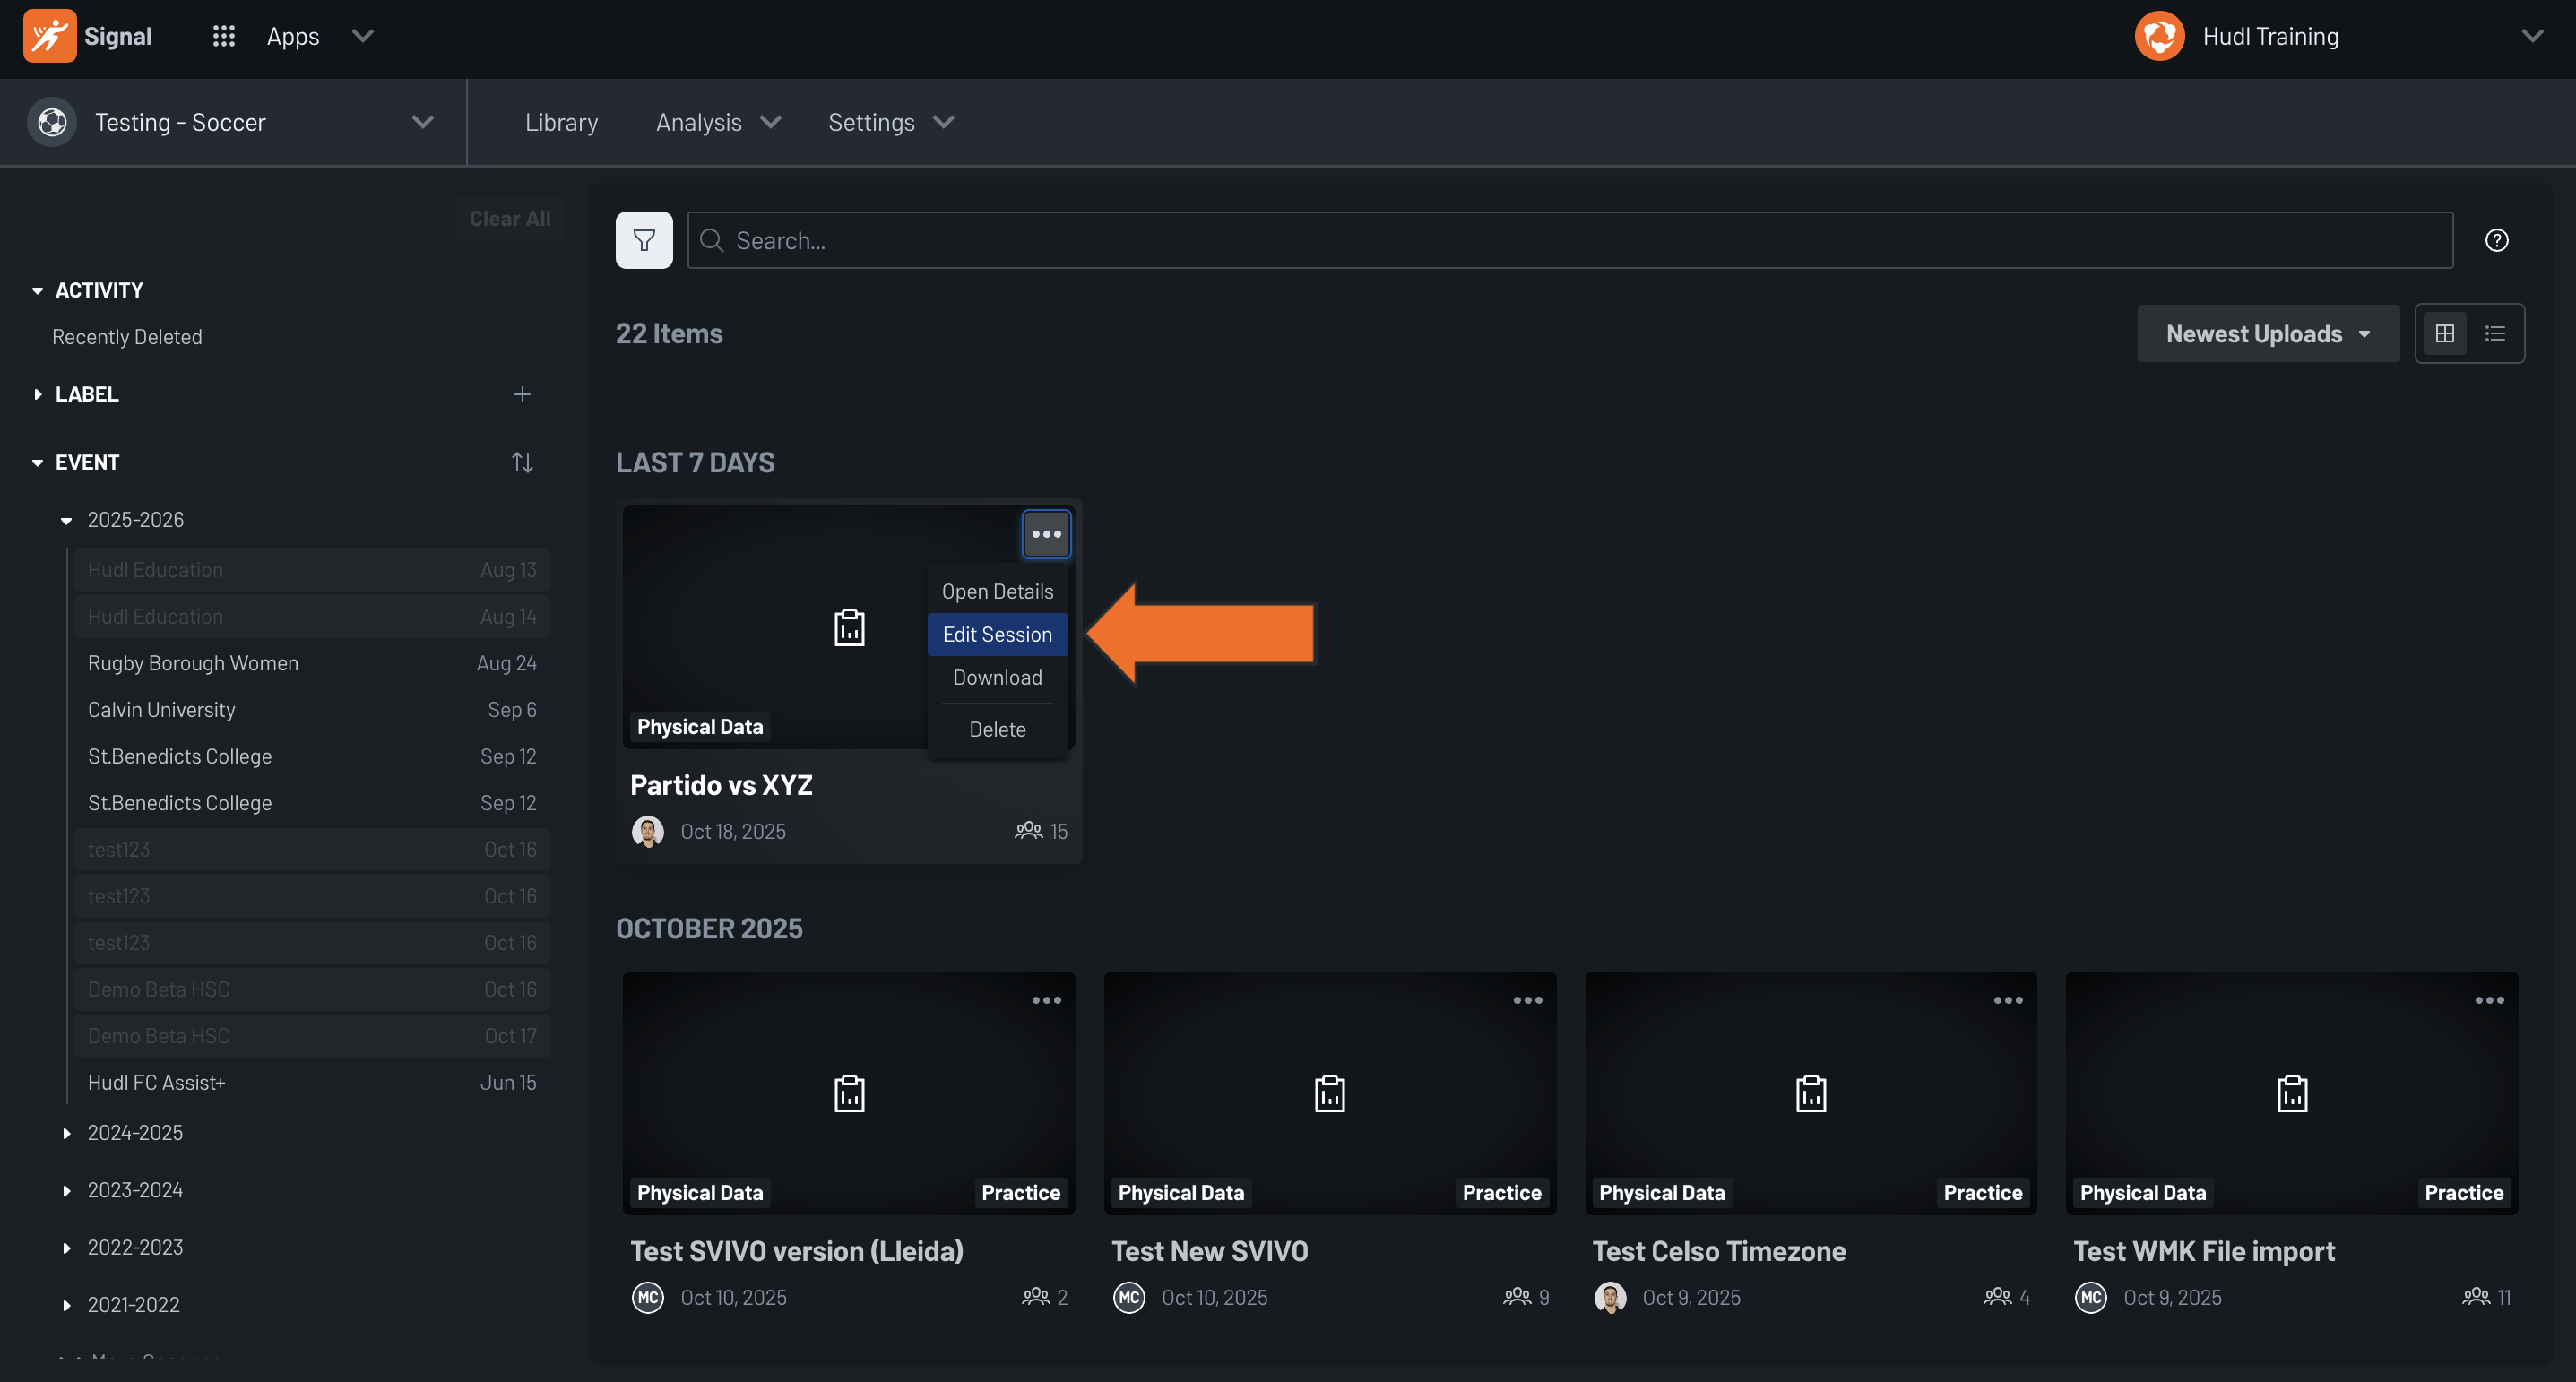
Task: Go to the Library tab
Action: pos(561,122)
